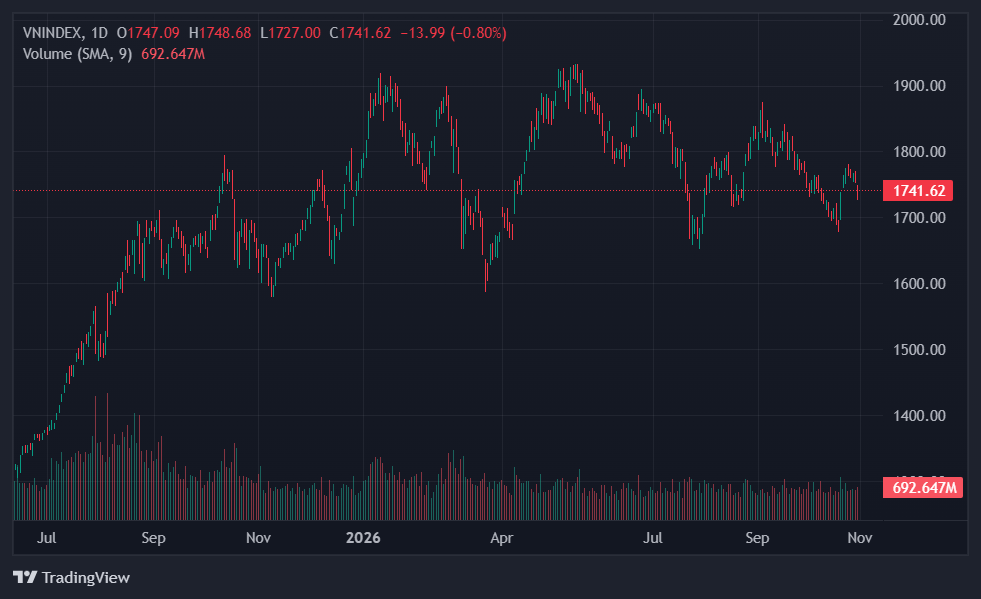
Task: Click the red 692.647M volume axis label
Action: pos(923,488)
